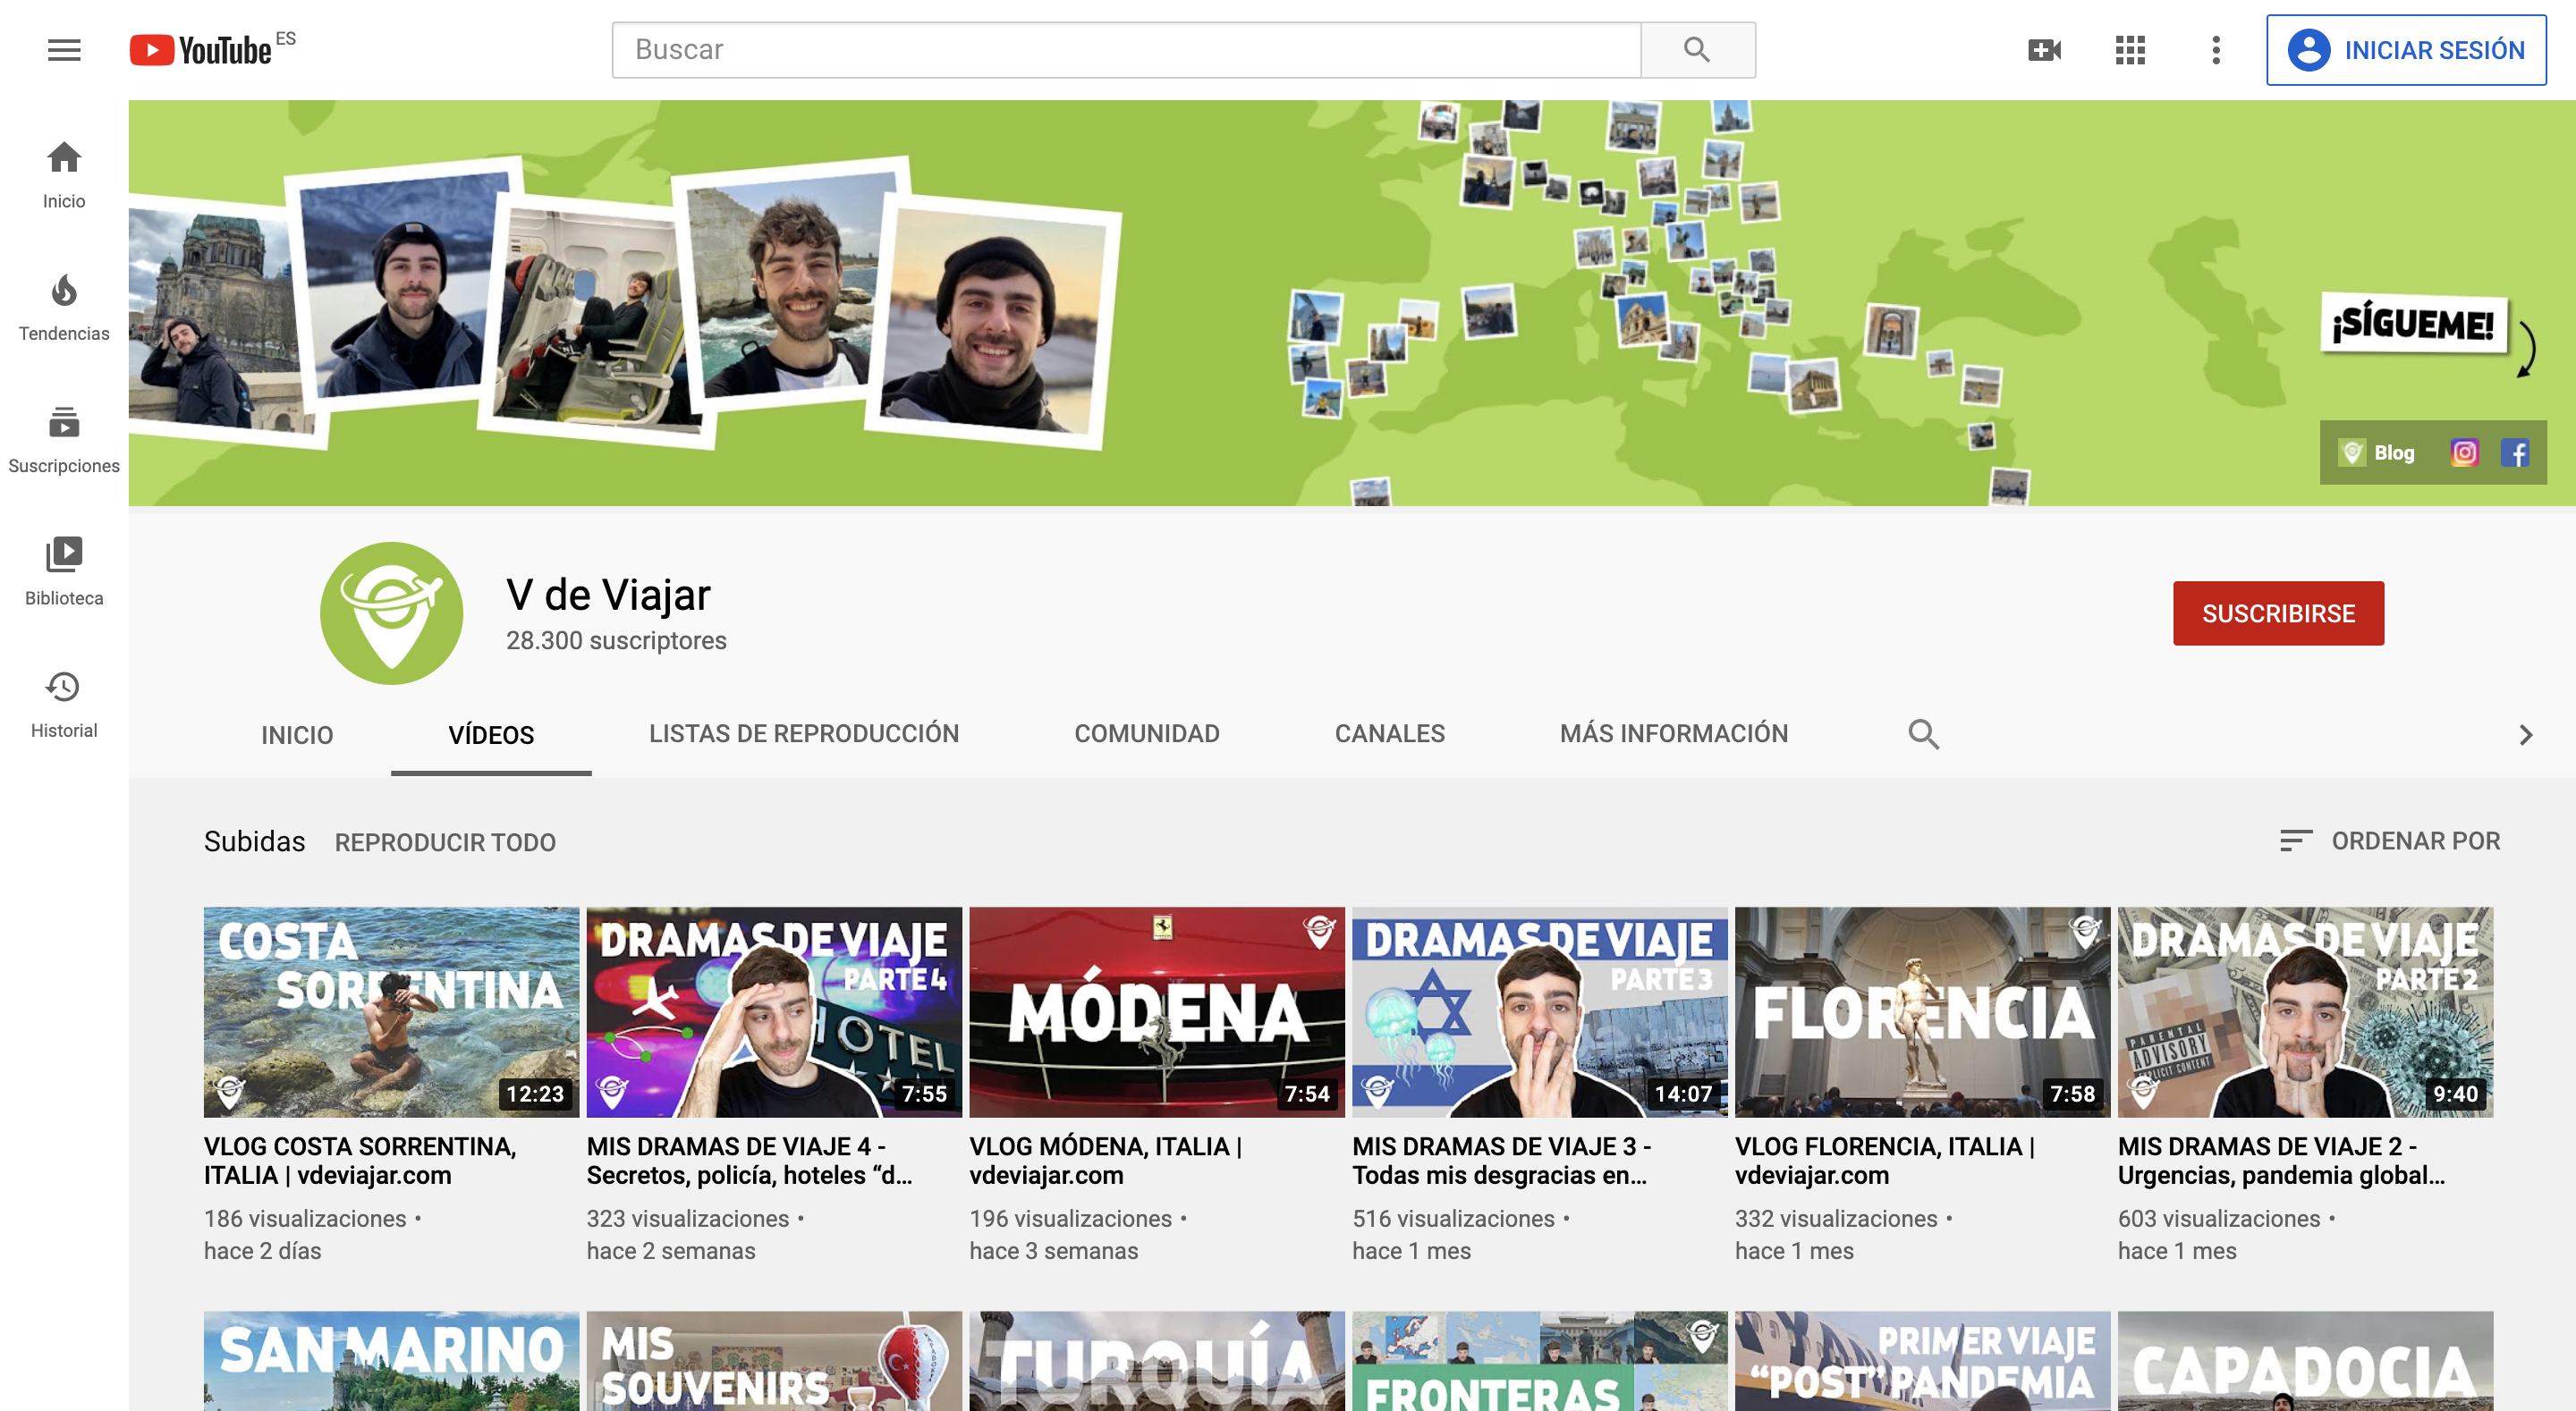
Task: Expand tabs with right chevron arrow
Action: point(2525,735)
